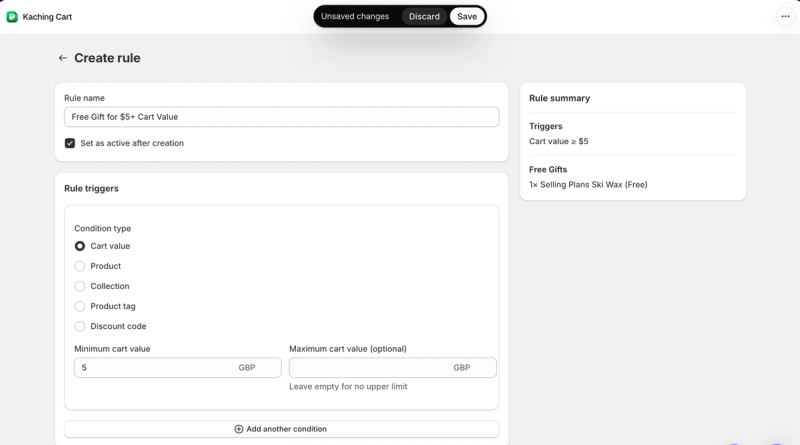The height and width of the screenshot is (445, 800).
Task: Select the Cart value condition type
Action: click(80, 246)
